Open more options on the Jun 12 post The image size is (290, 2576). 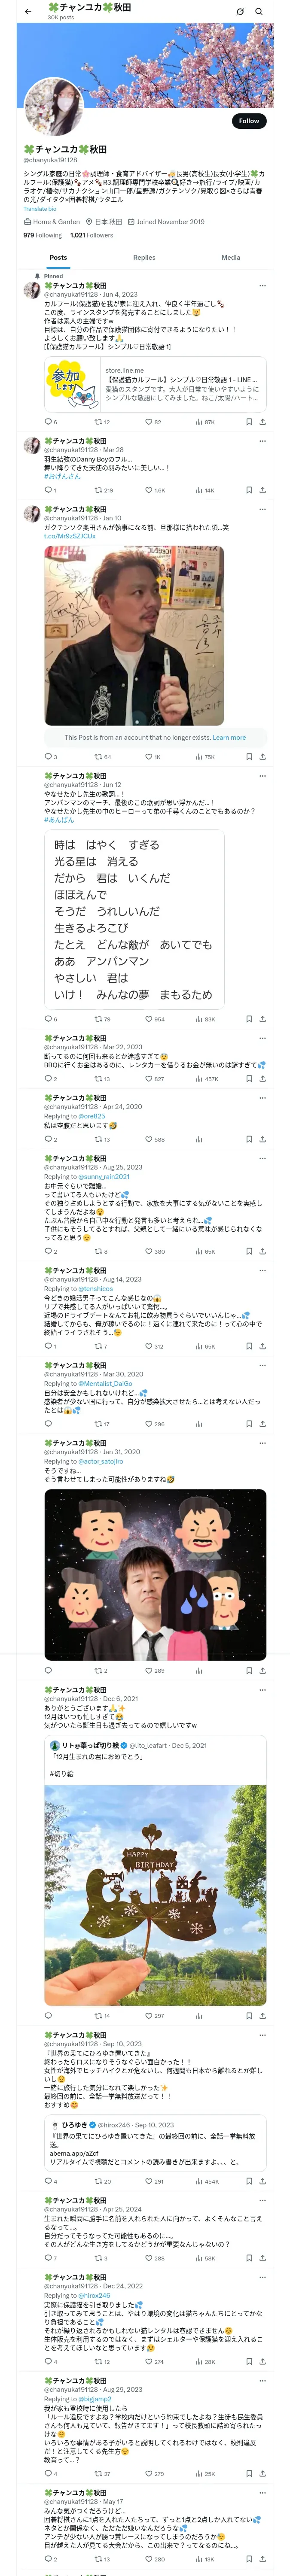pyautogui.click(x=262, y=775)
